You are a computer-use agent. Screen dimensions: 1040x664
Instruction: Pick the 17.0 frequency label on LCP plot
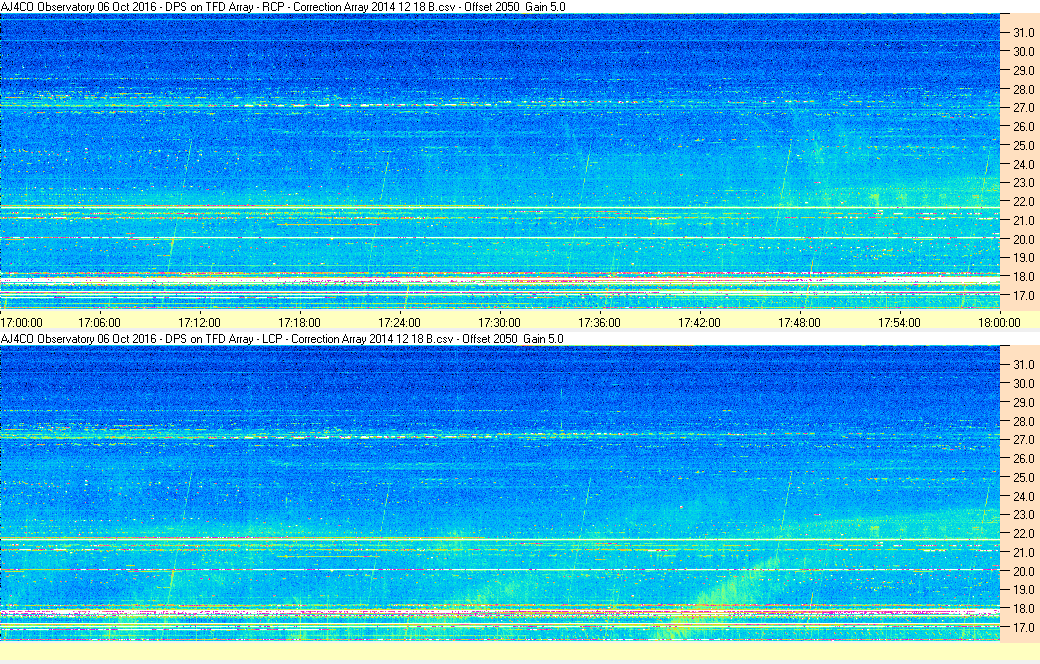click(x=1023, y=628)
